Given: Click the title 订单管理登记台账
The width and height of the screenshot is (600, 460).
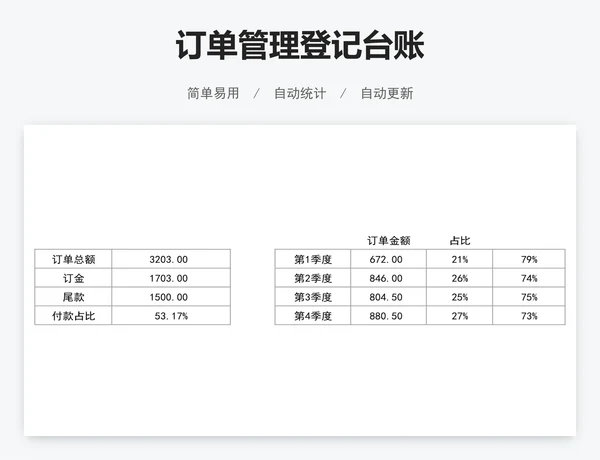Looking at the screenshot, I should pyautogui.click(x=299, y=45).
